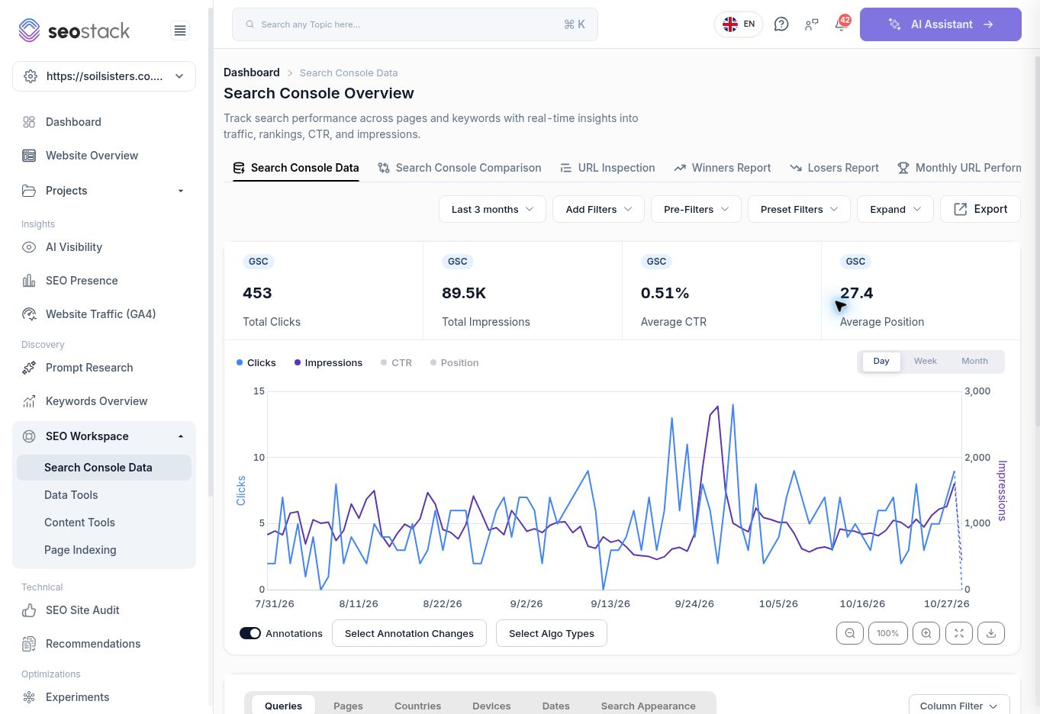Image resolution: width=1040 pixels, height=714 pixels.
Task: Switch to the Pages tab
Action: pos(348,706)
